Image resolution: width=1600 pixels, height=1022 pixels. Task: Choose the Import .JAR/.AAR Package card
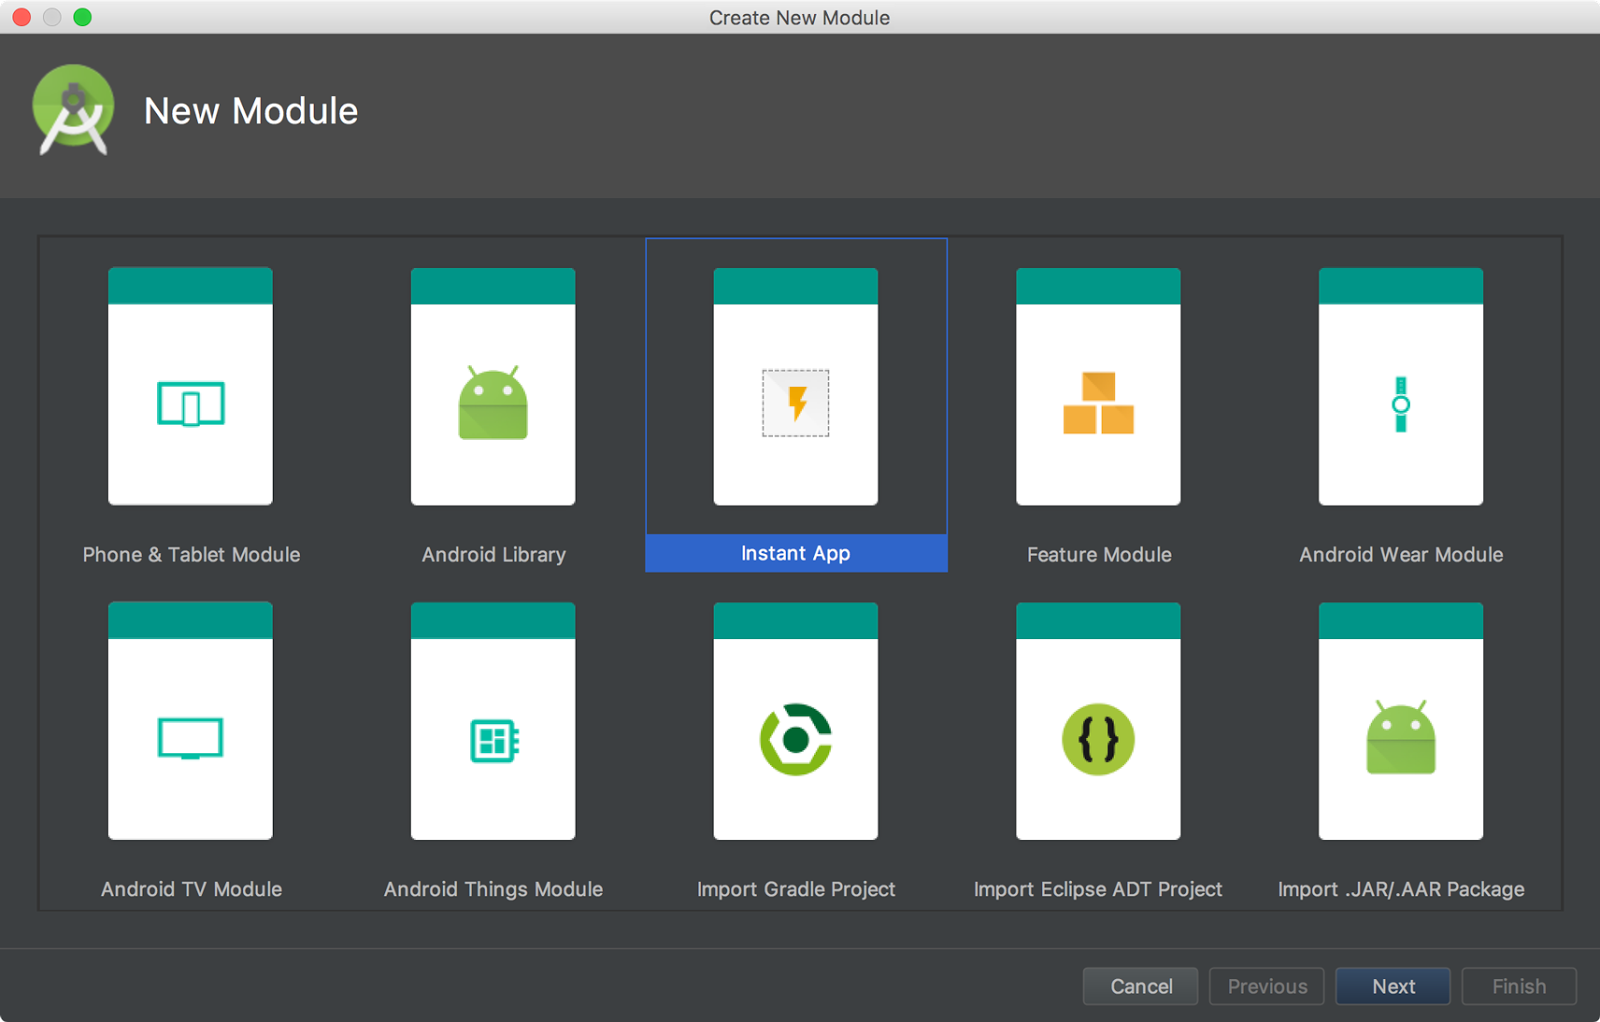(1400, 720)
